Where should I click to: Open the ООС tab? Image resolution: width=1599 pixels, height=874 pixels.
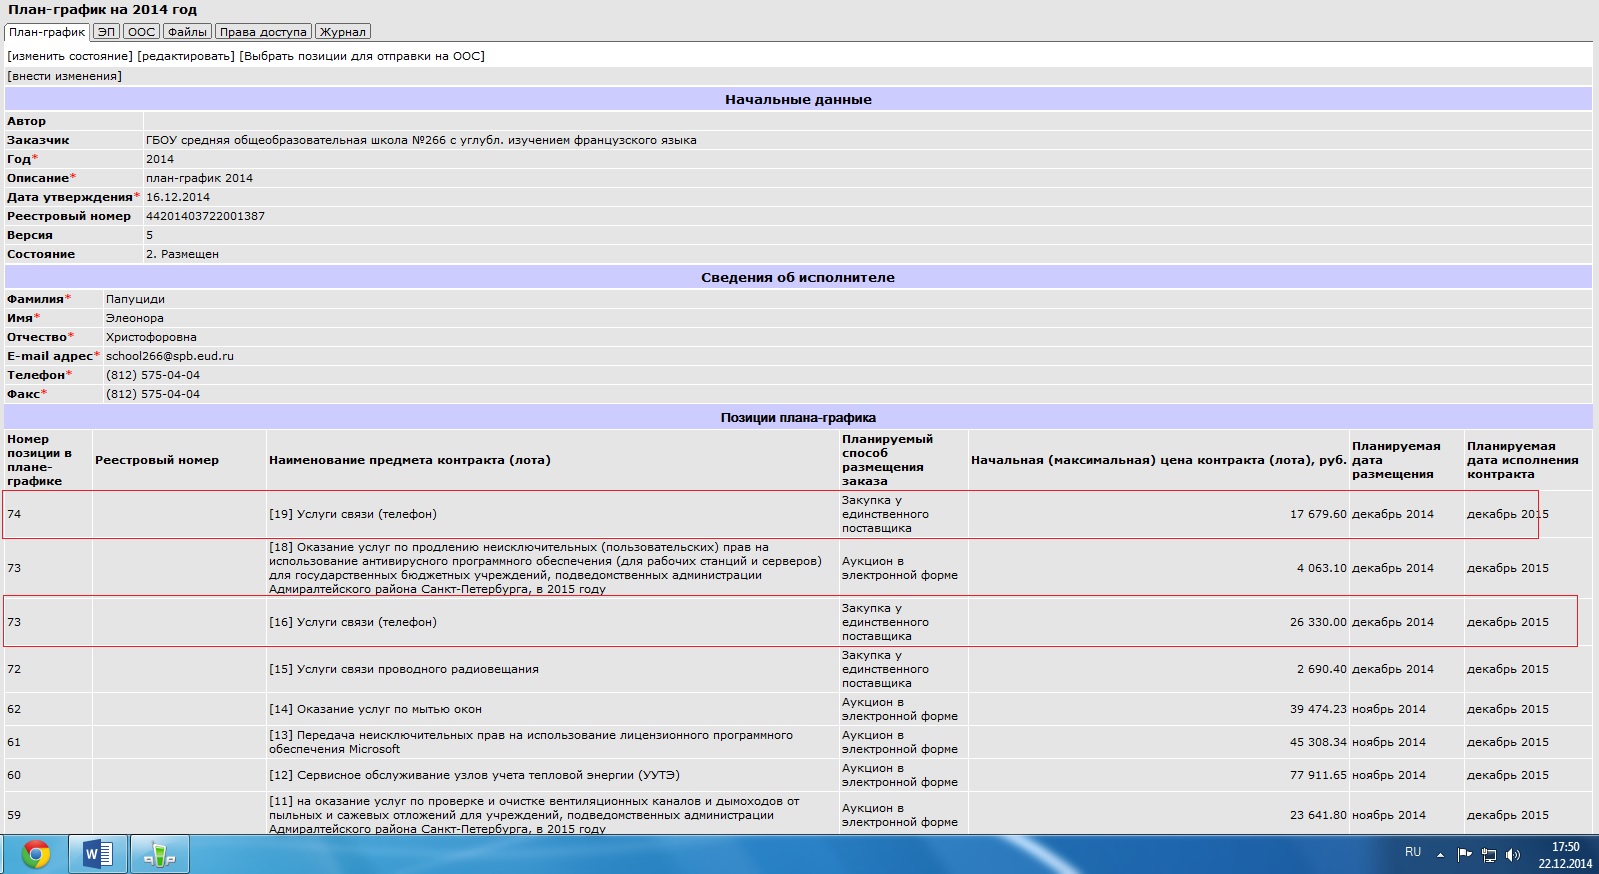pyautogui.click(x=141, y=32)
